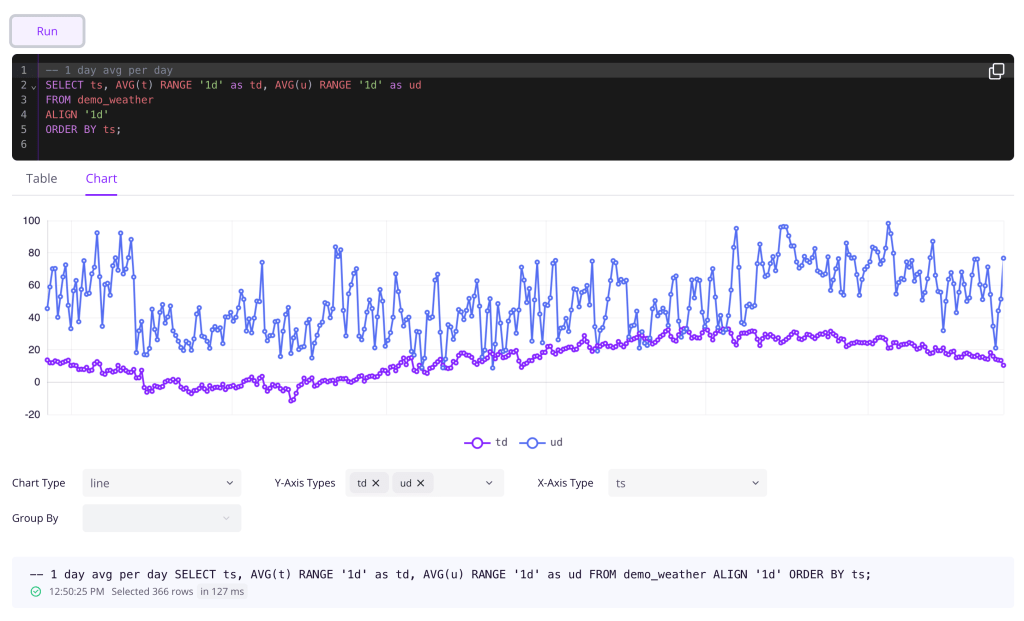Remove the td tag from Y-Axis Types
Image resolution: width=1024 pixels, height=621 pixels.
pyautogui.click(x=376, y=483)
